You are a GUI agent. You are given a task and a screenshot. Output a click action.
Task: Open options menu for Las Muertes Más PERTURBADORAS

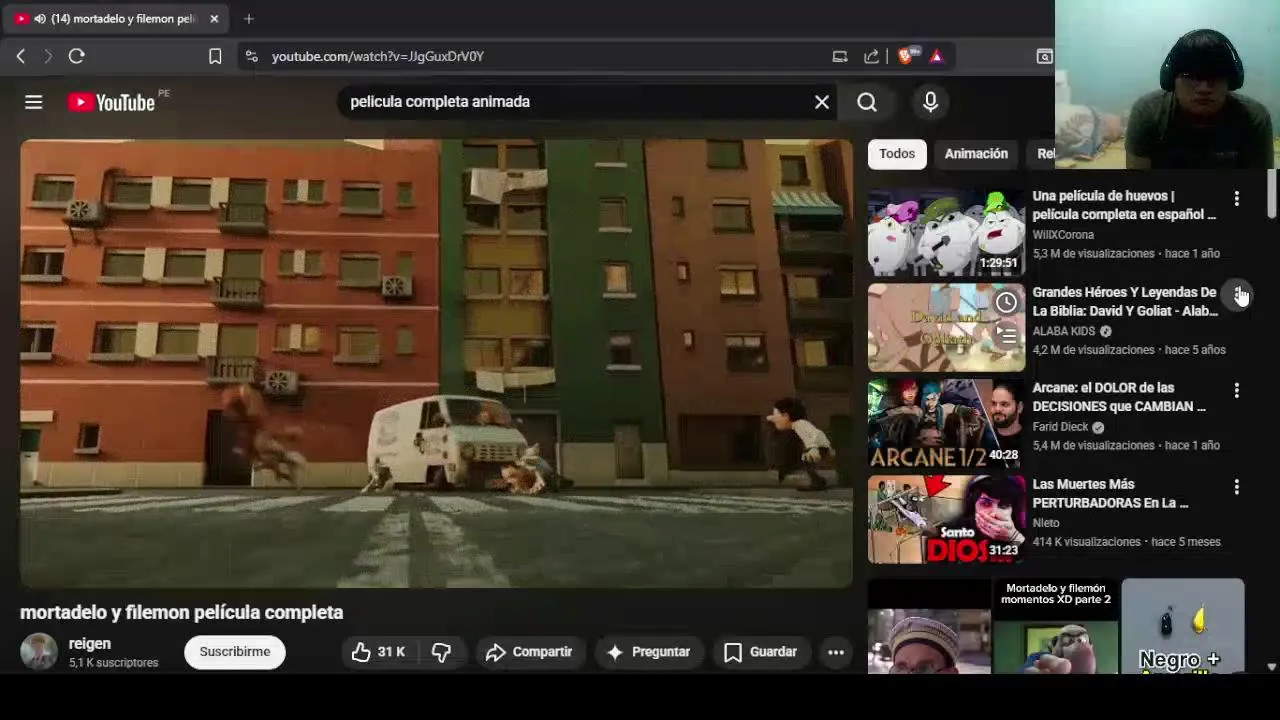point(1237,487)
